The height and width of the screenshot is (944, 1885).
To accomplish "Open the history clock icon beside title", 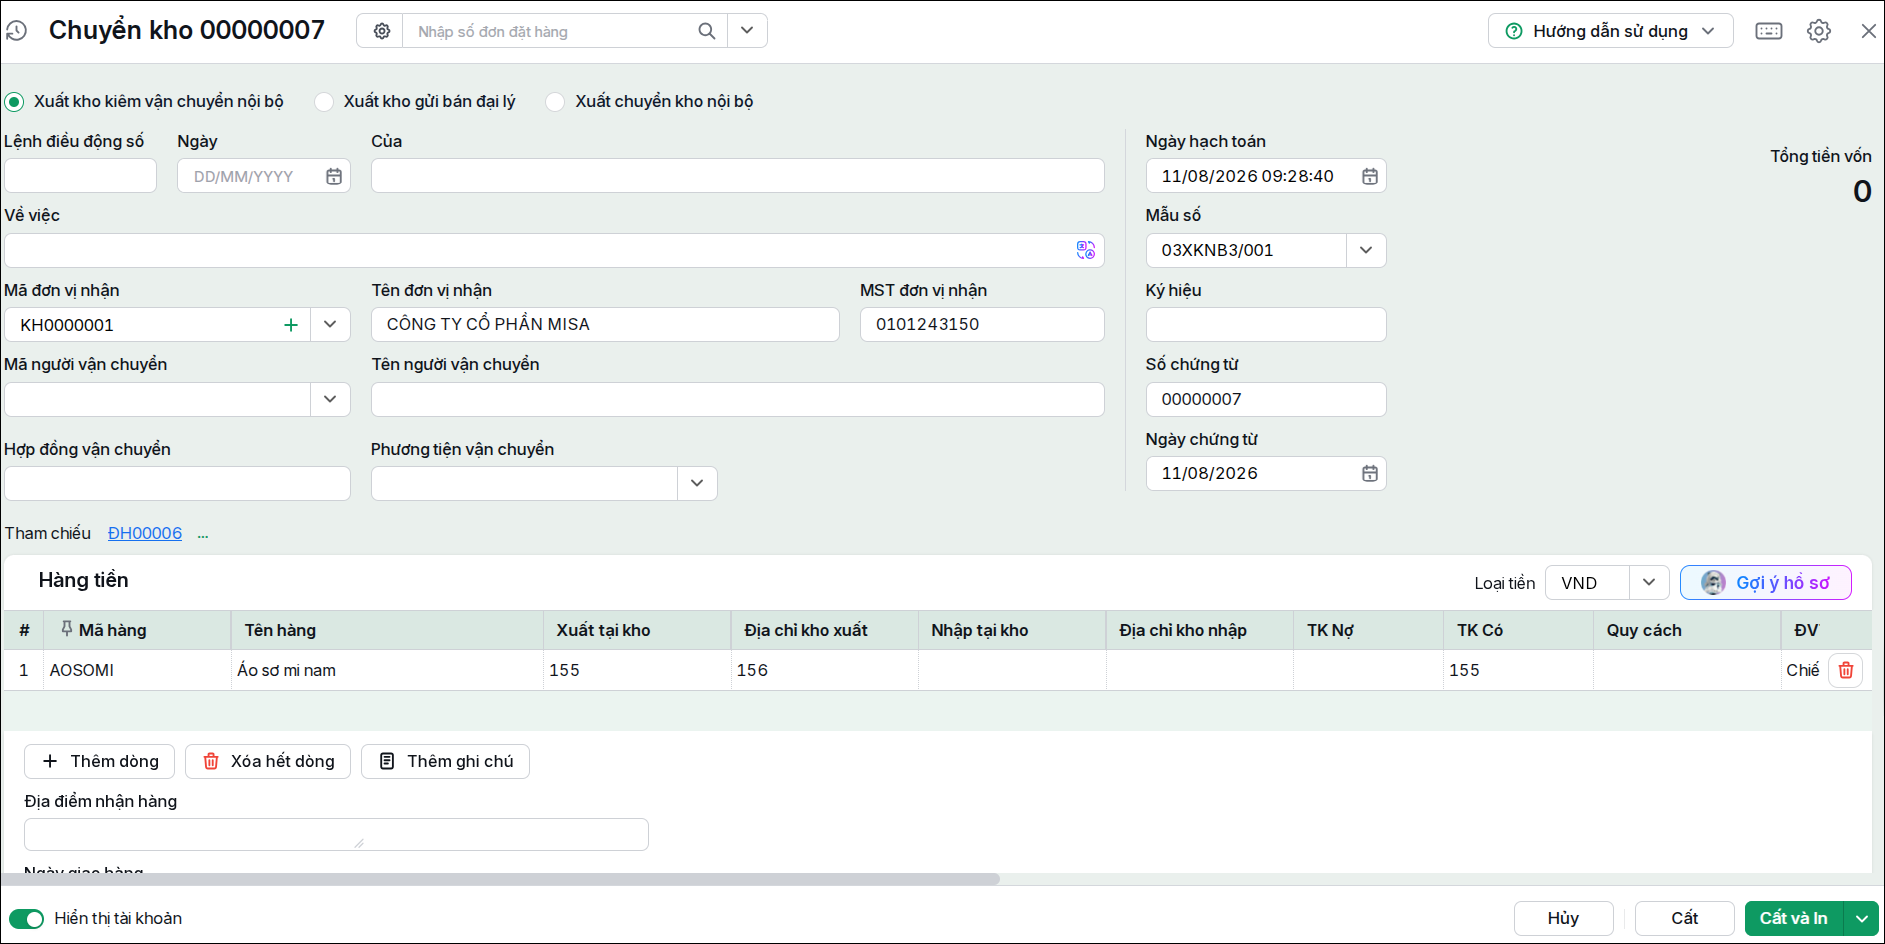I will pyautogui.click(x=16, y=31).
